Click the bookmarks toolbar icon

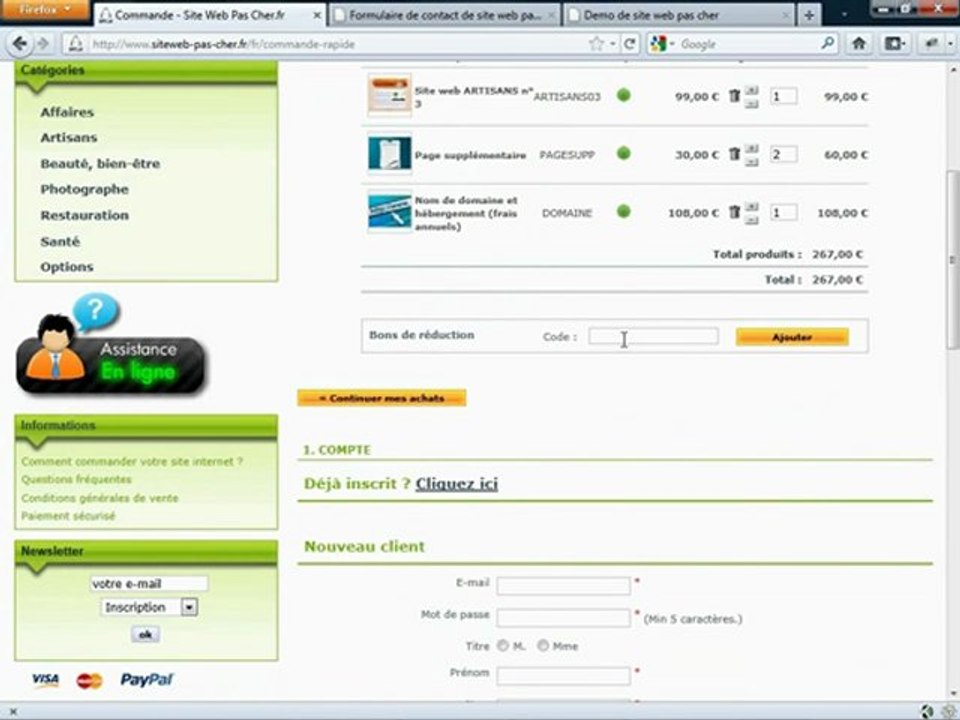pos(894,43)
